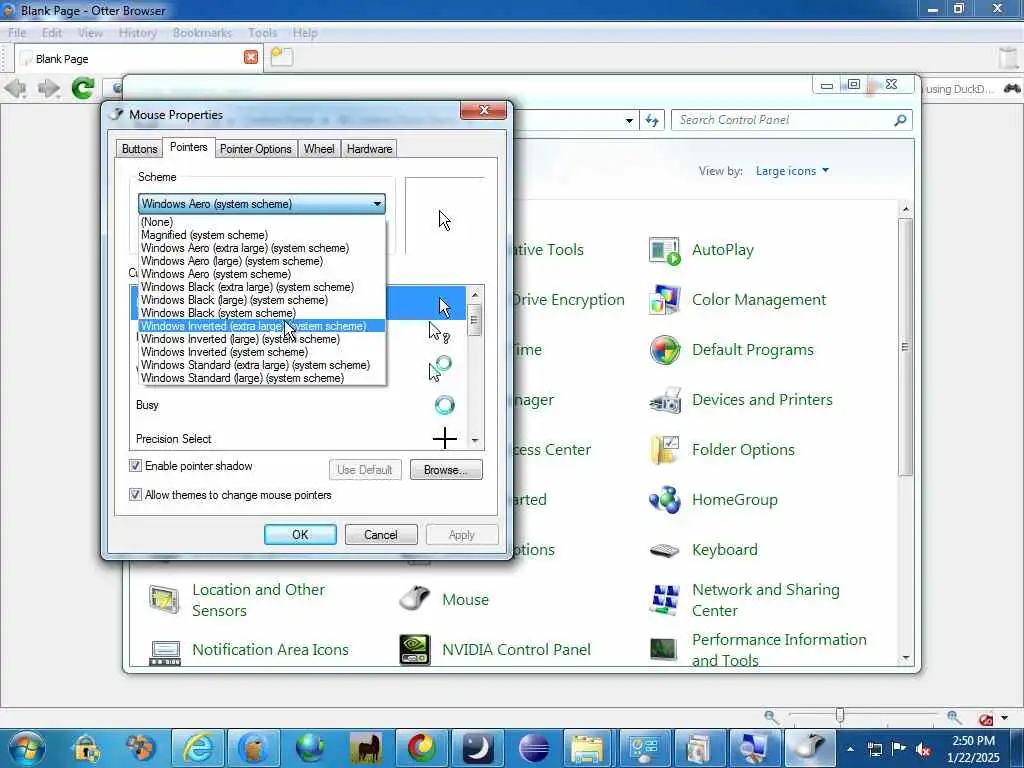Select the Precision Select cursor row

(x=297, y=438)
